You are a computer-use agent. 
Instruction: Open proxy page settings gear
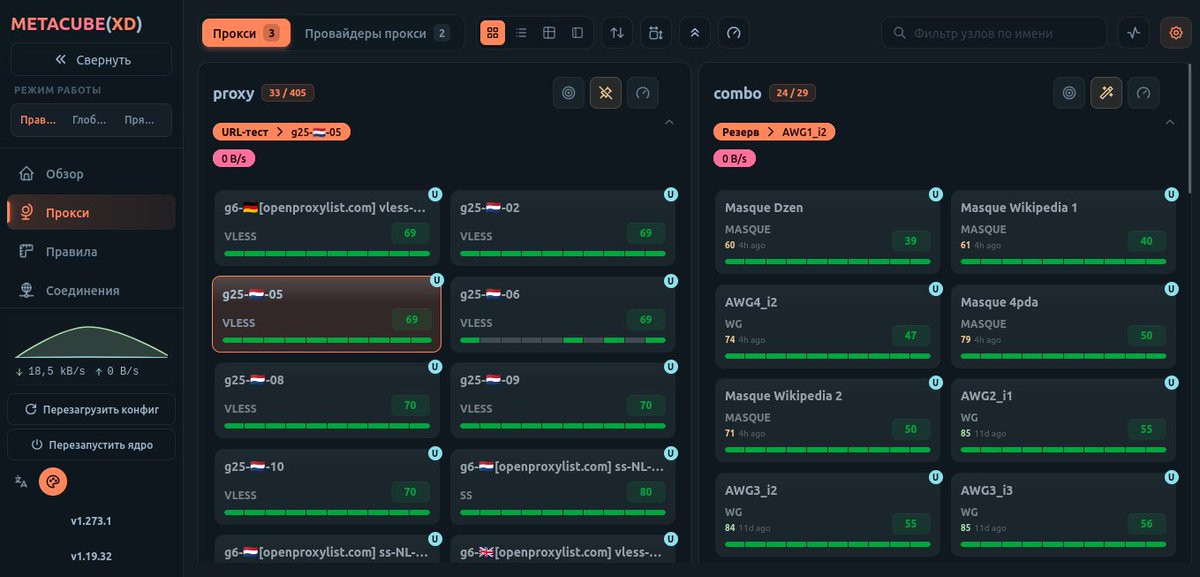click(x=1175, y=33)
